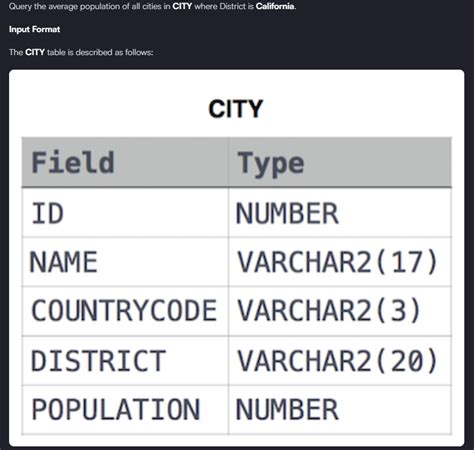The height and width of the screenshot is (450, 474).
Task: Select the NAME field cell
Action: point(125,262)
